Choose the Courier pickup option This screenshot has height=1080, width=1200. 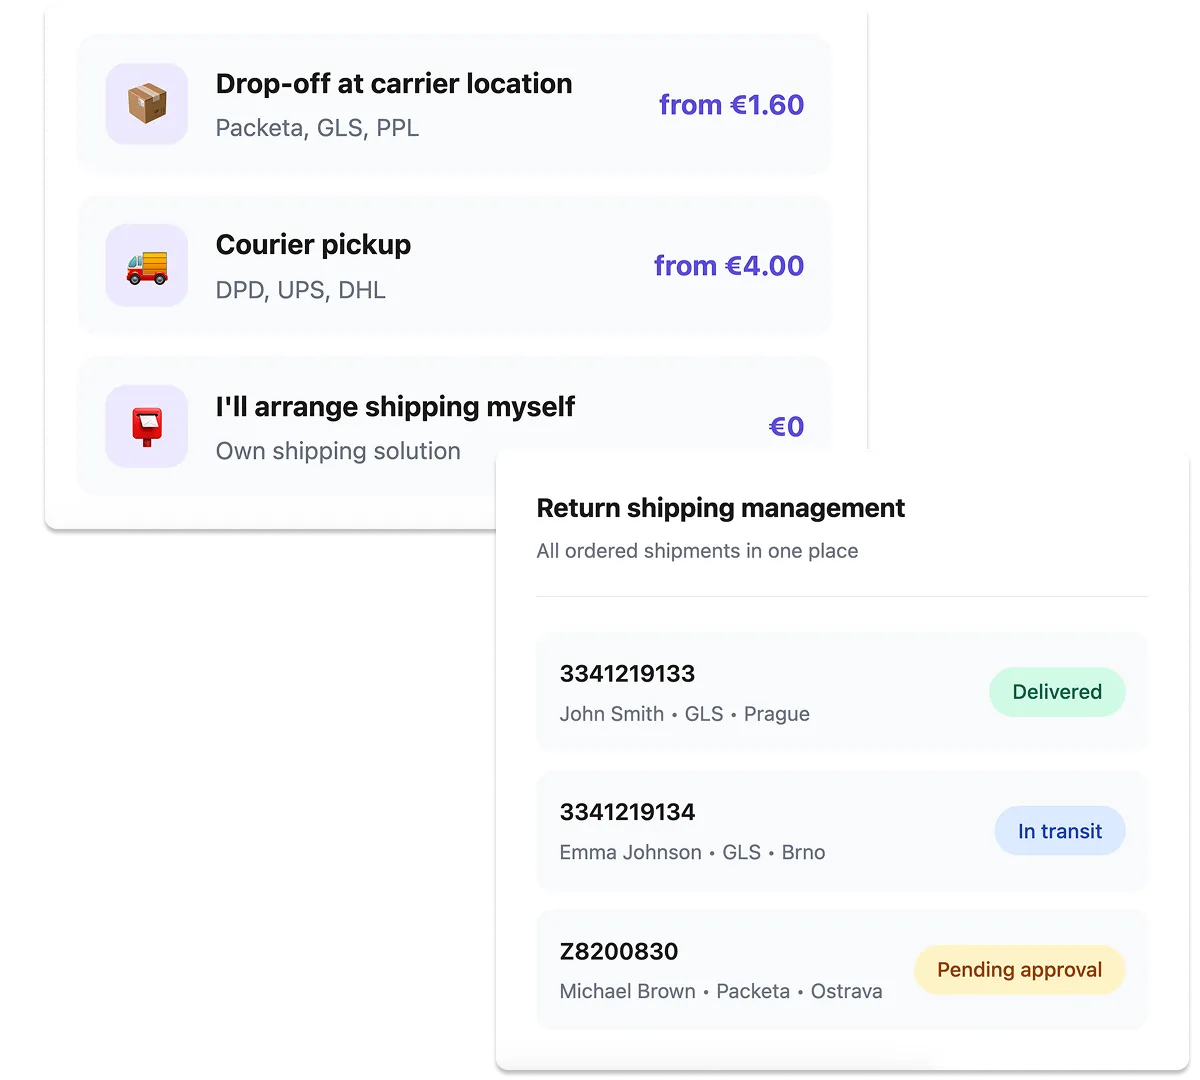click(313, 245)
